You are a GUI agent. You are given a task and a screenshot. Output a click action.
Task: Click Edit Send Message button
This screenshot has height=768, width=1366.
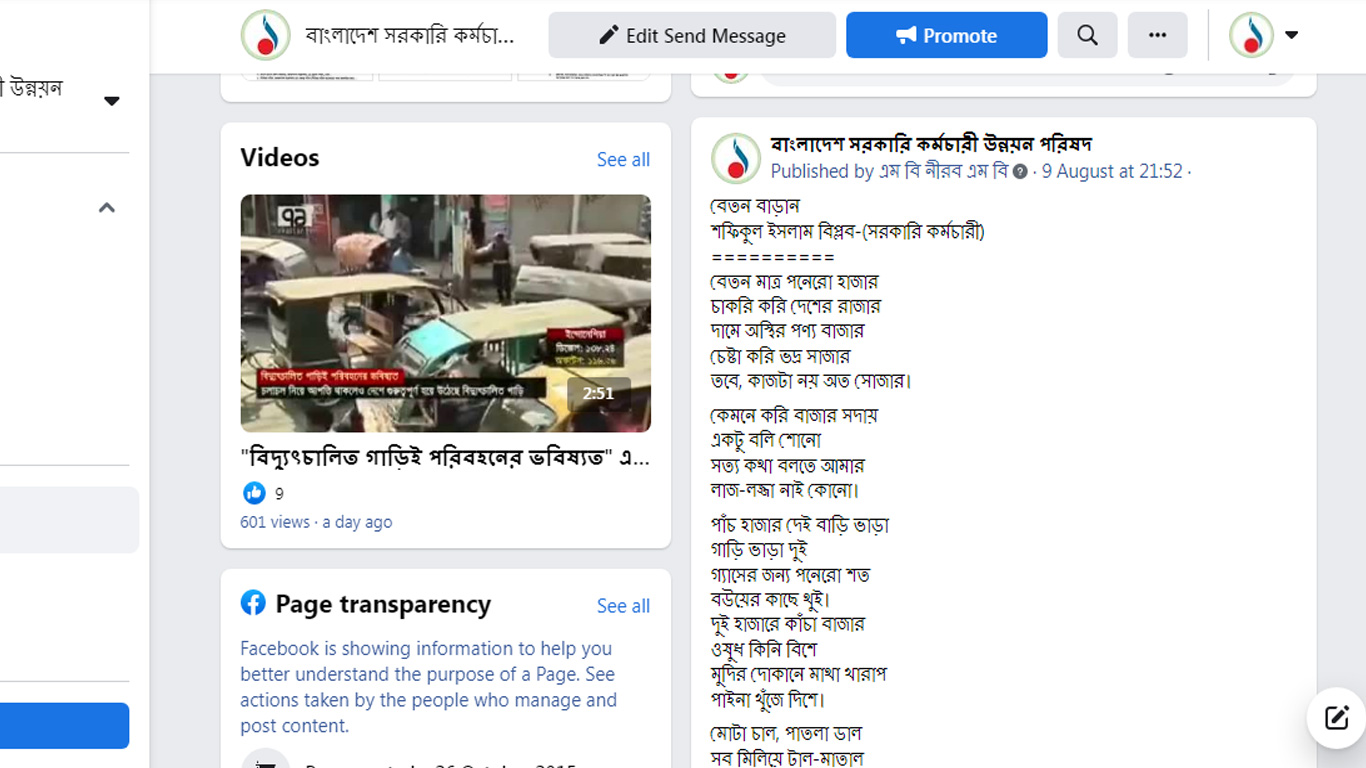pyautogui.click(x=692, y=35)
